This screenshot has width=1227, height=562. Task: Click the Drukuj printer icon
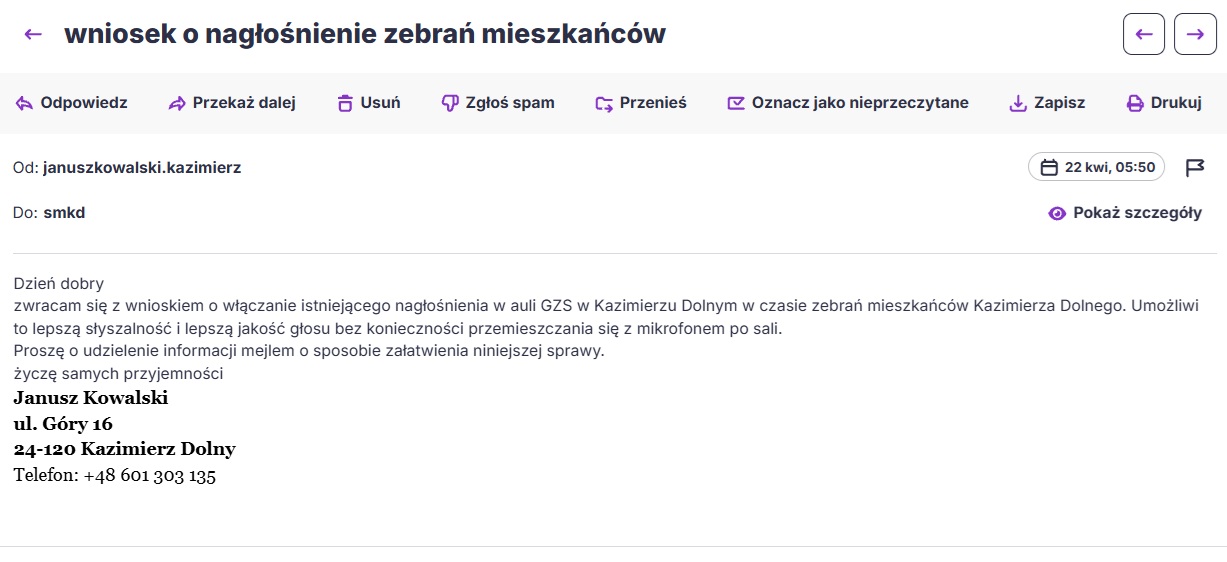point(1135,103)
